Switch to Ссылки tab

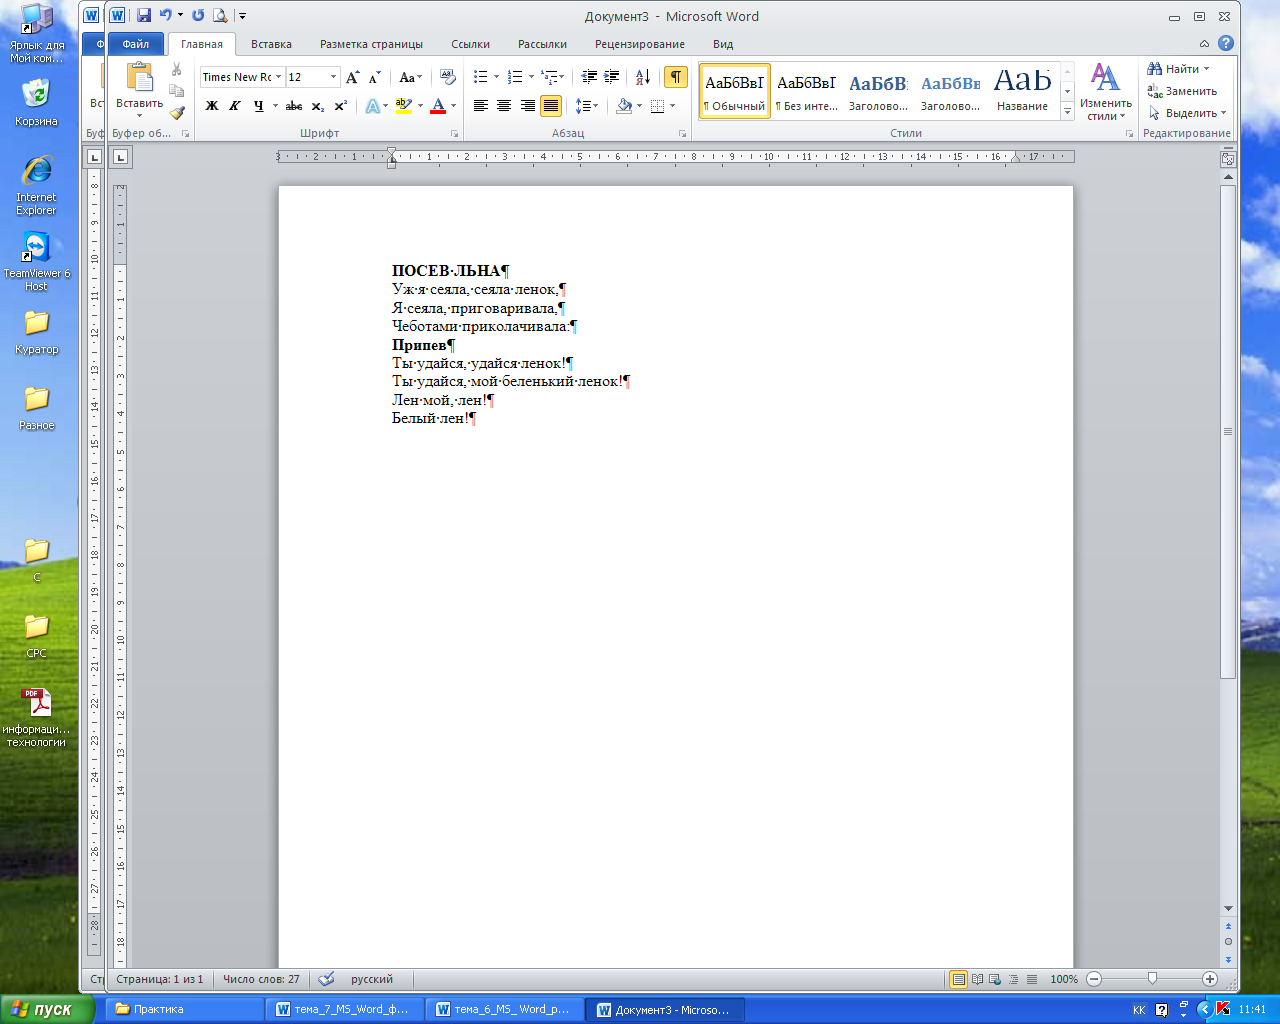click(470, 44)
